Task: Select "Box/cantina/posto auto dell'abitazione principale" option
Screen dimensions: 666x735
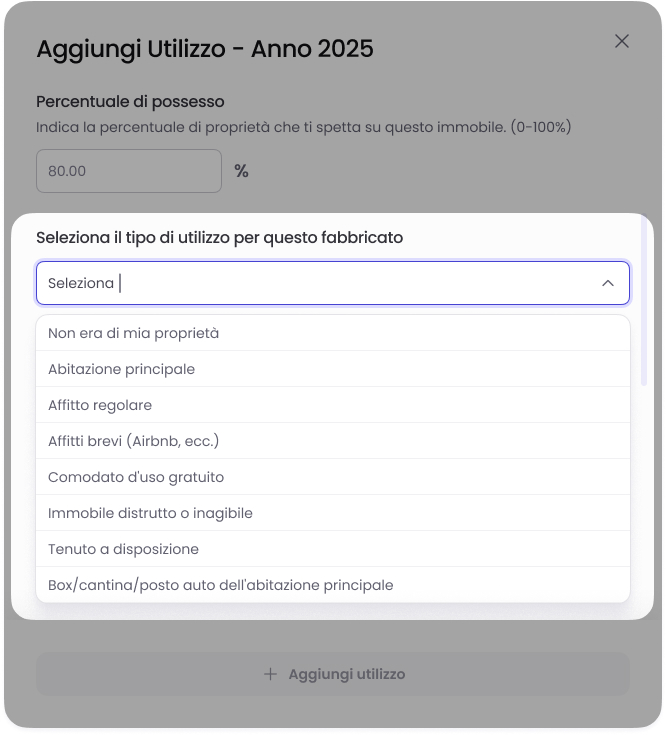Action: [220, 585]
